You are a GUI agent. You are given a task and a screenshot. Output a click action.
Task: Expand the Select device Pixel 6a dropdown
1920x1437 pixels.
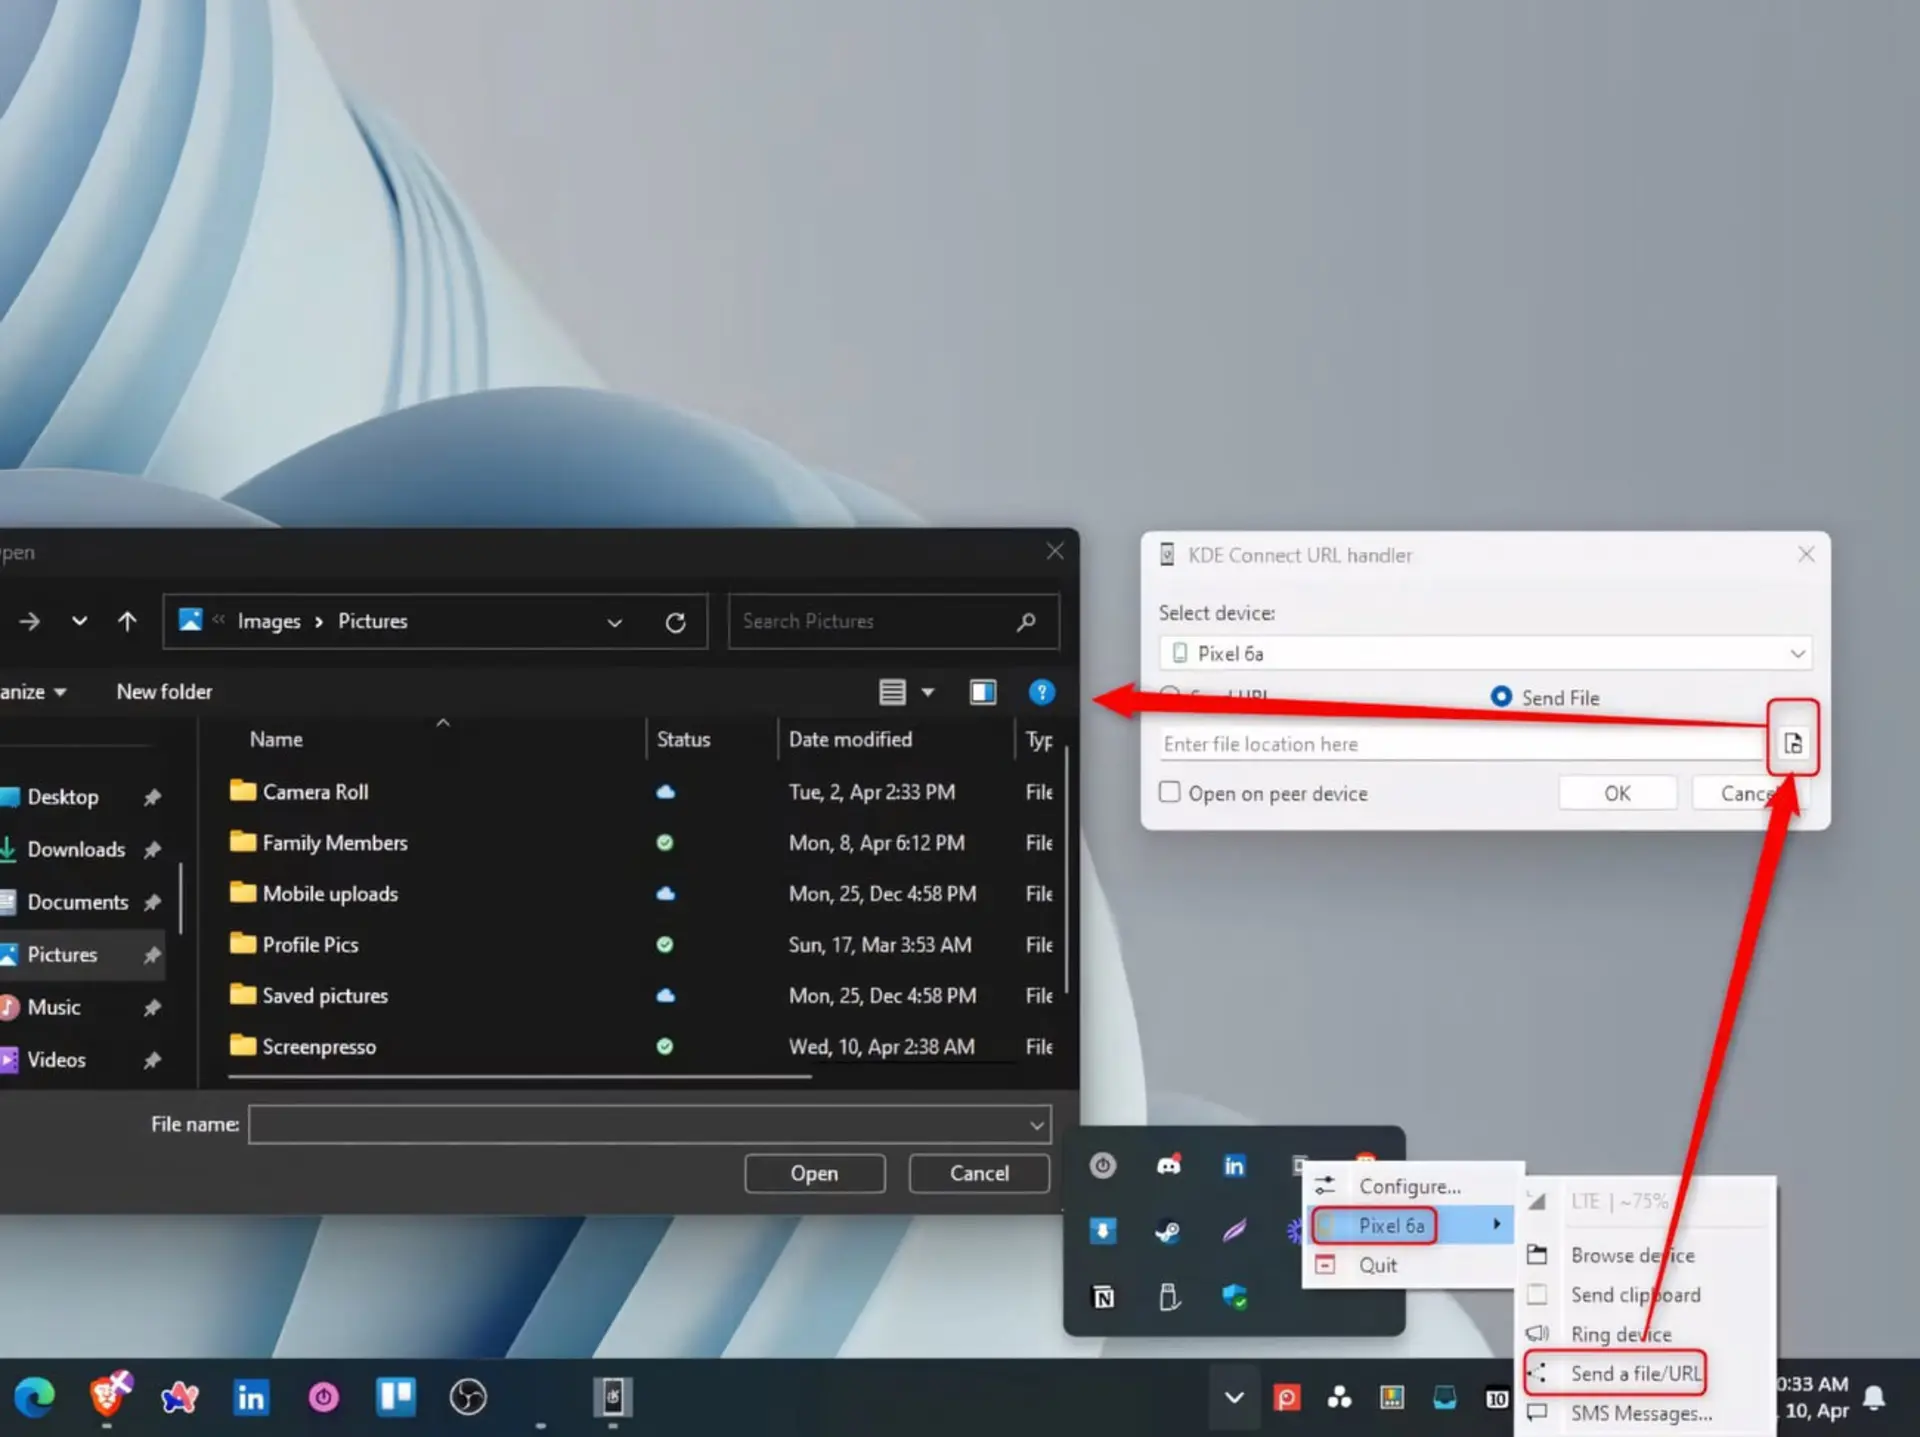tap(1797, 653)
